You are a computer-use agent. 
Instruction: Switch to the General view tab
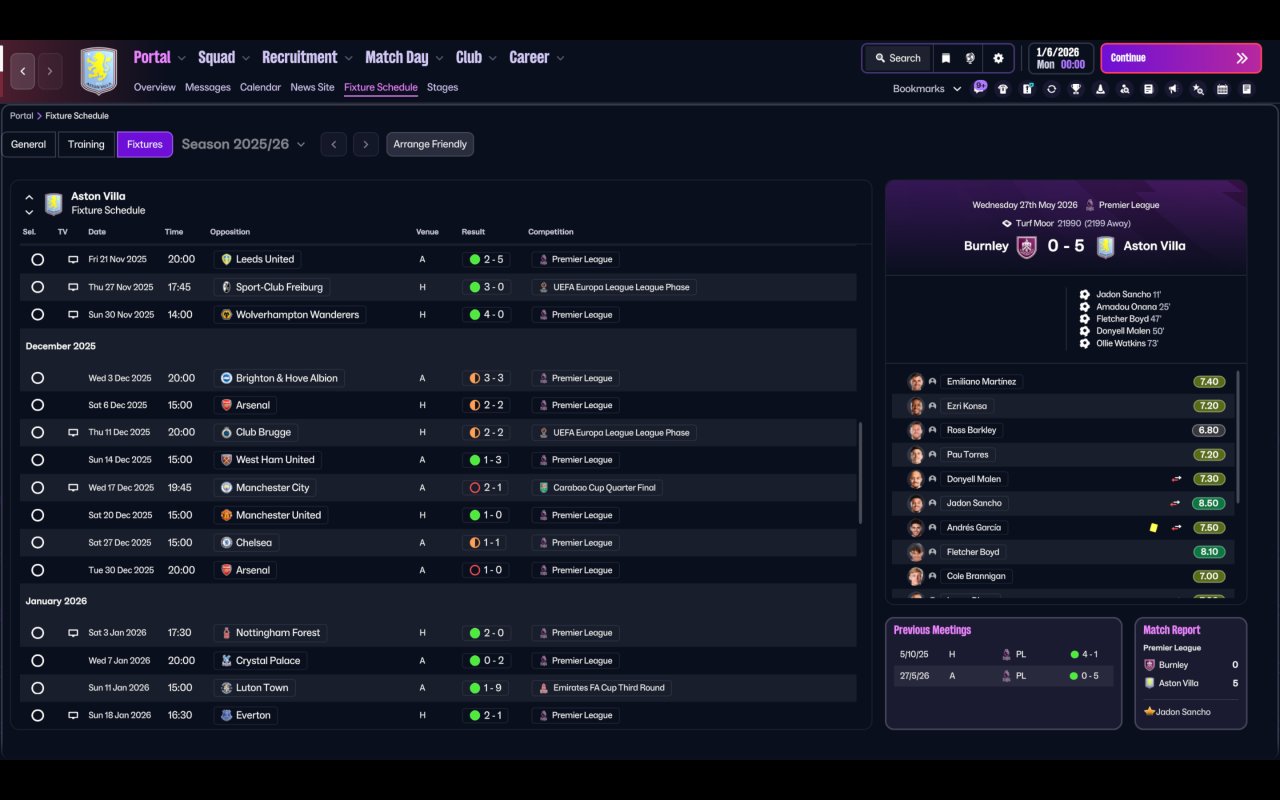point(28,144)
